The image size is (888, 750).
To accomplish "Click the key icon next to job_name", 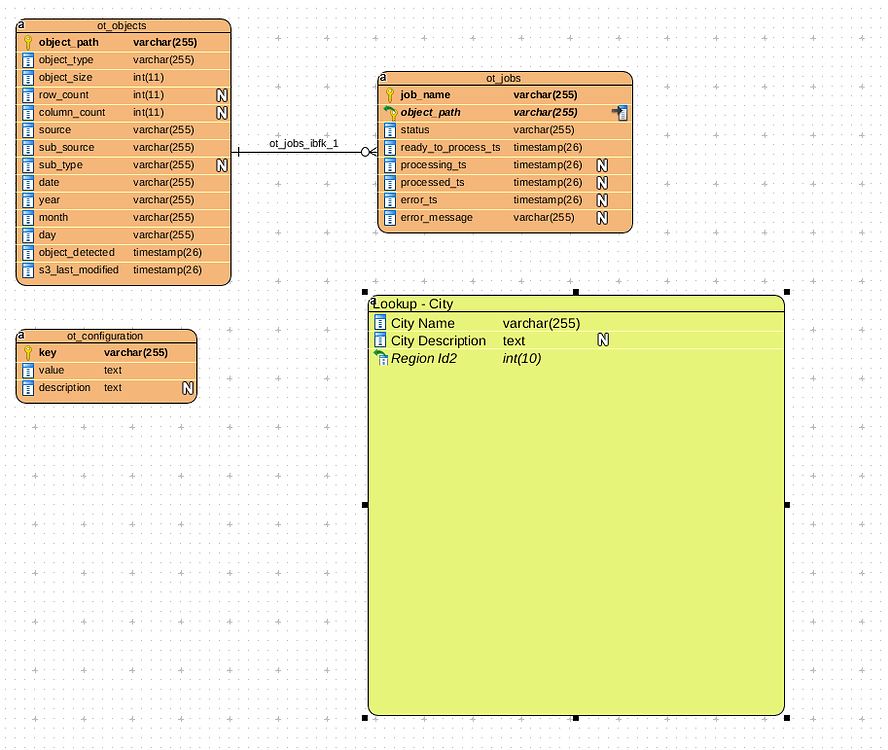I will 390,95.
